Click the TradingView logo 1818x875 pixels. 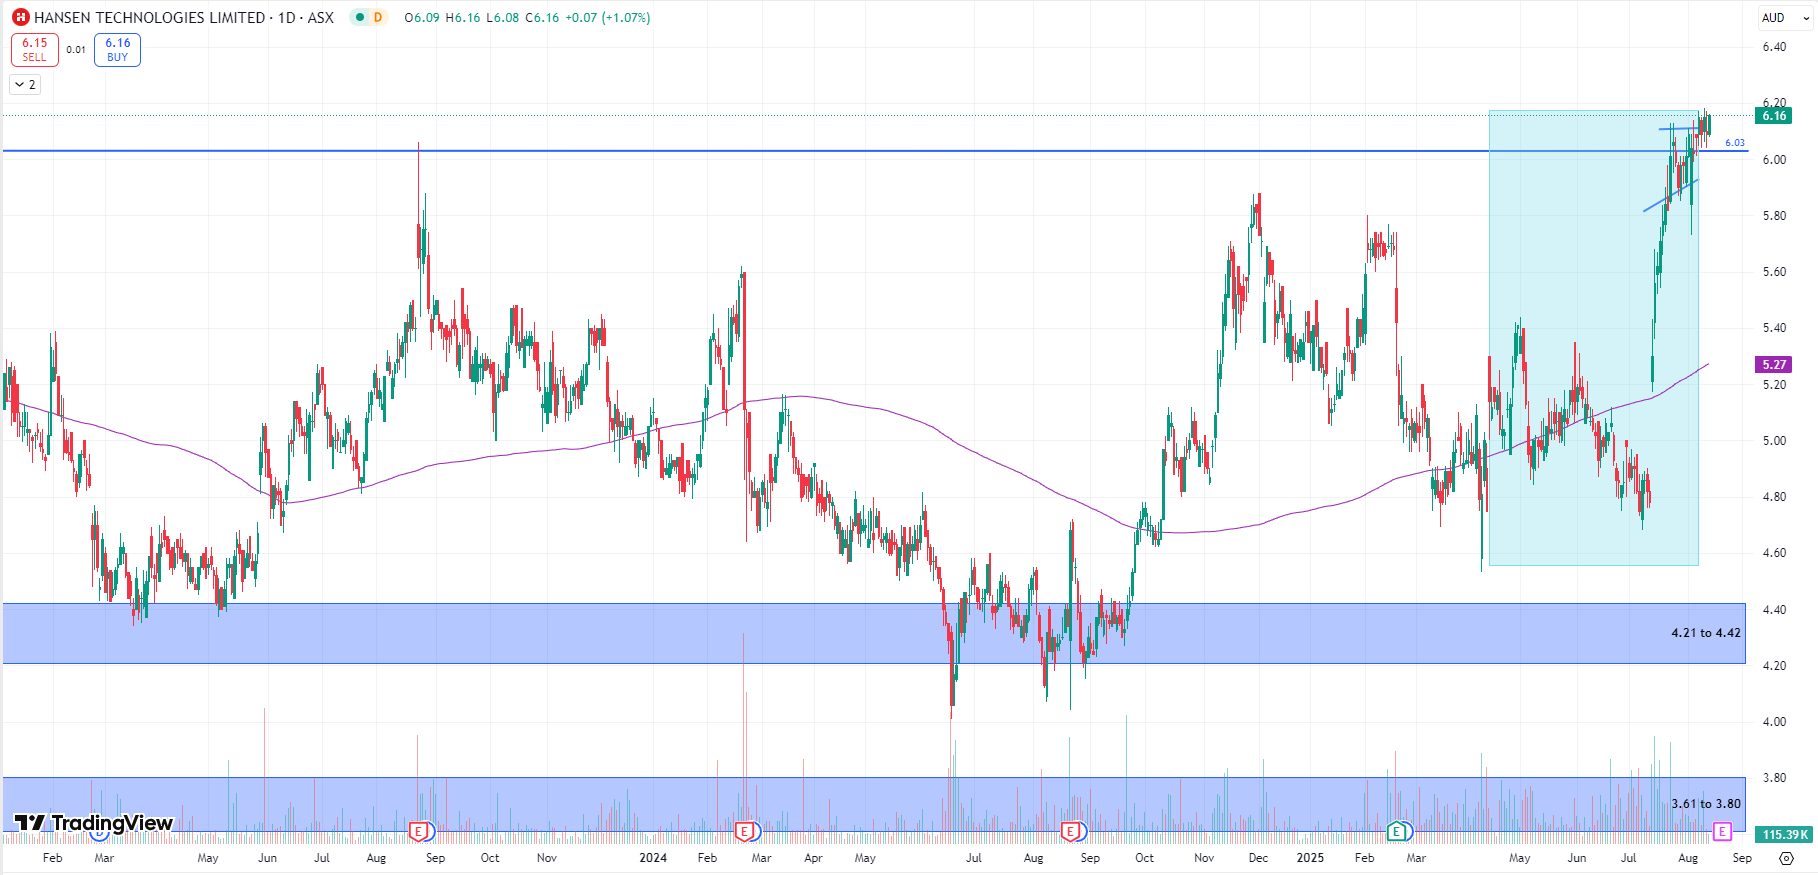[94, 823]
